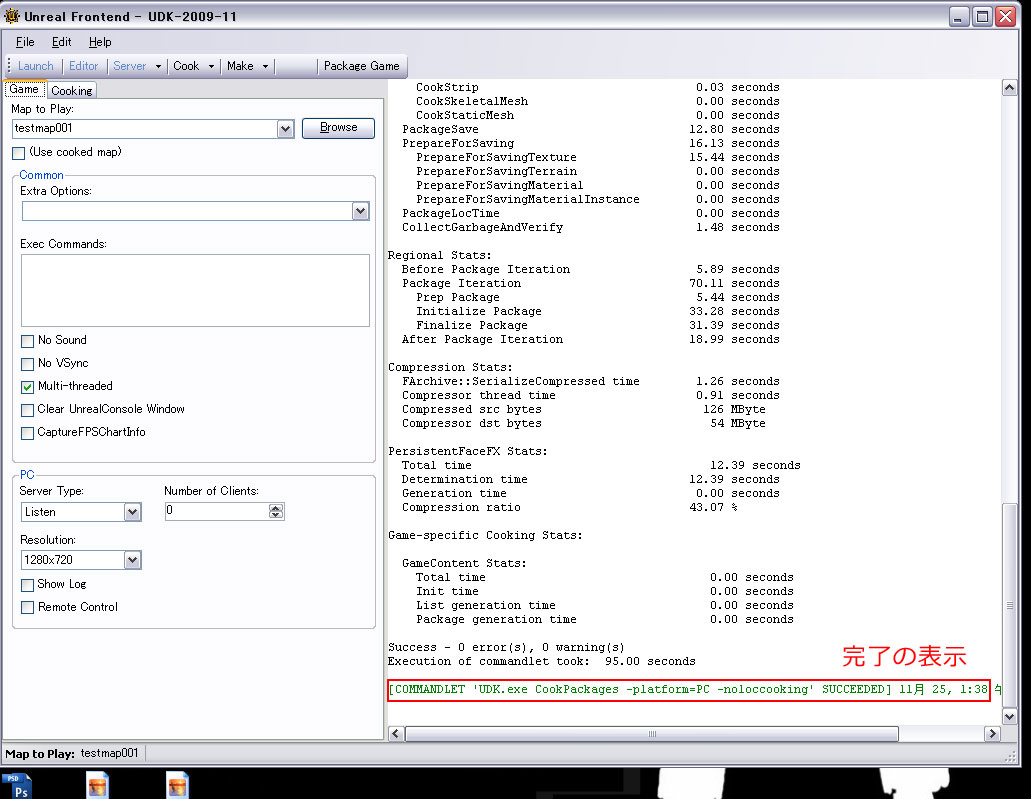The width and height of the screenshot is (1031, 799).
Task: Click the 'Regional Stats:' heading in the log
Action: point(439,255)
